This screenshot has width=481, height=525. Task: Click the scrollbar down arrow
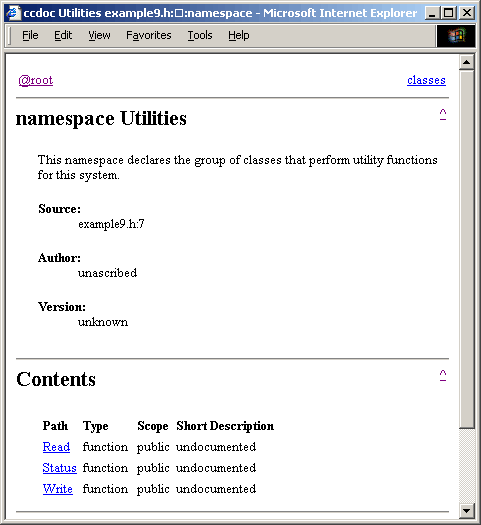[x=466, y=511]
